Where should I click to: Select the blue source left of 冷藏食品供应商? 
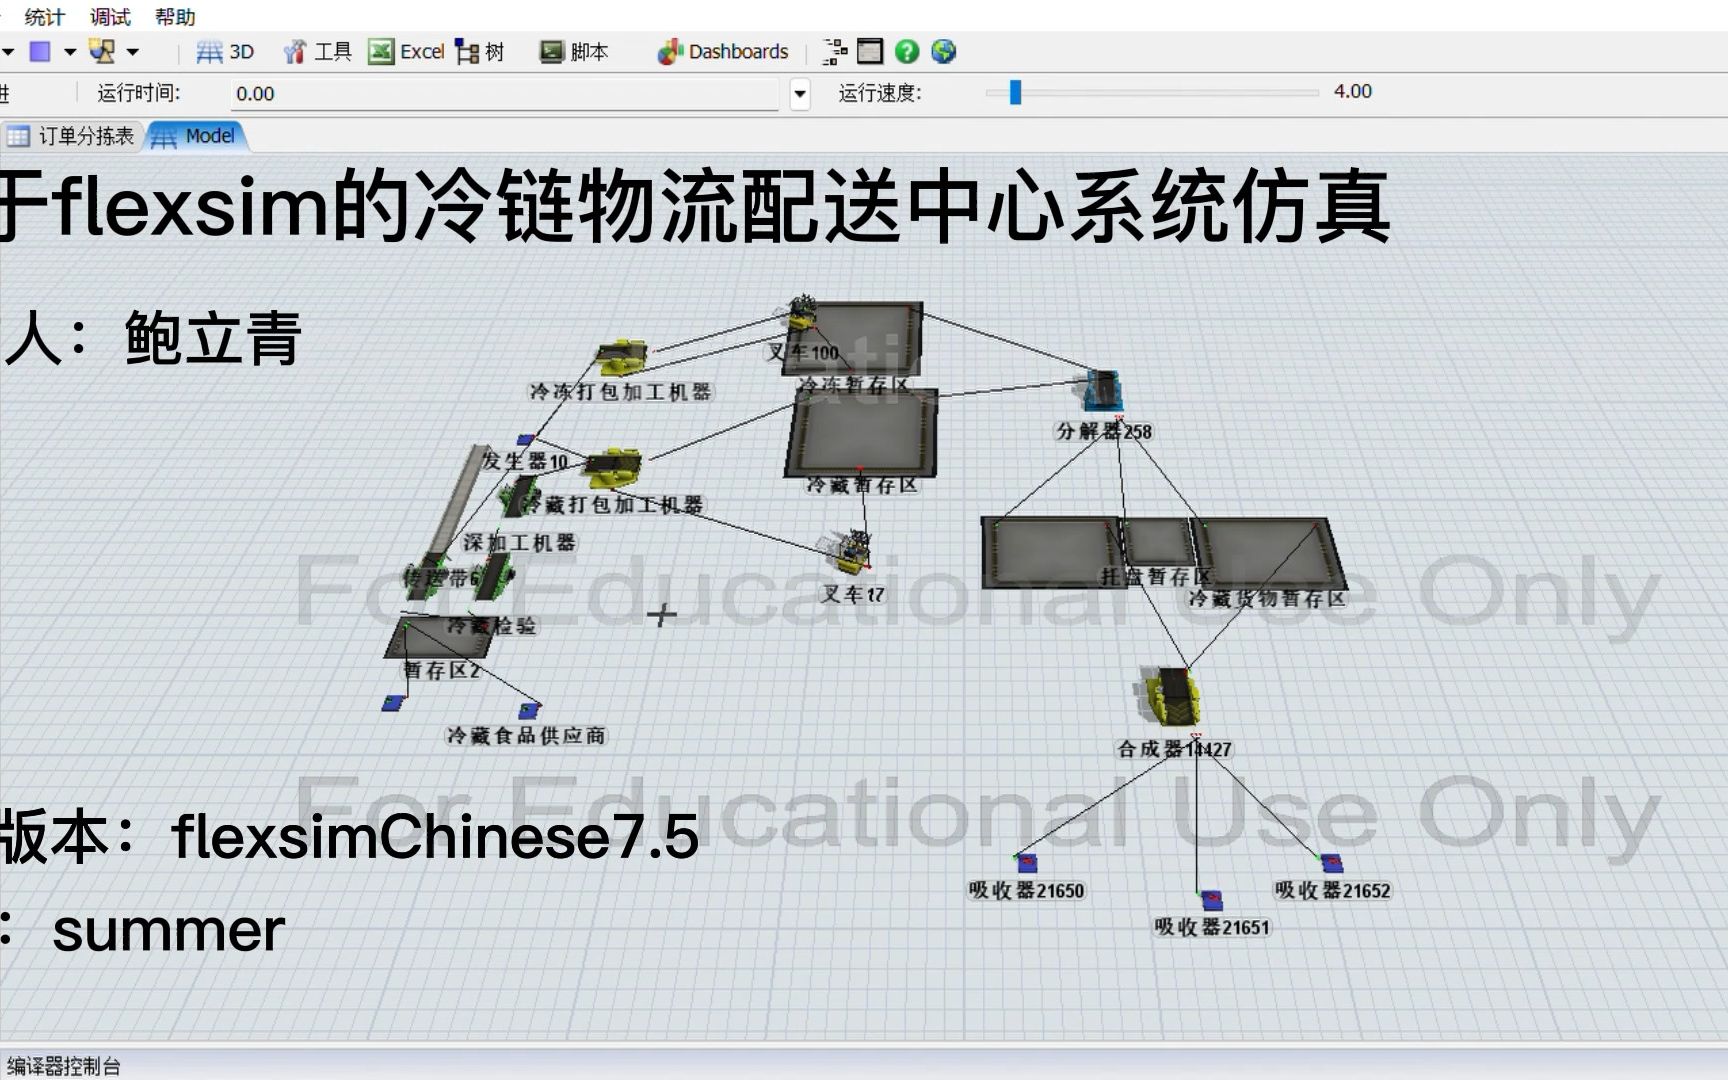point(393,704)
